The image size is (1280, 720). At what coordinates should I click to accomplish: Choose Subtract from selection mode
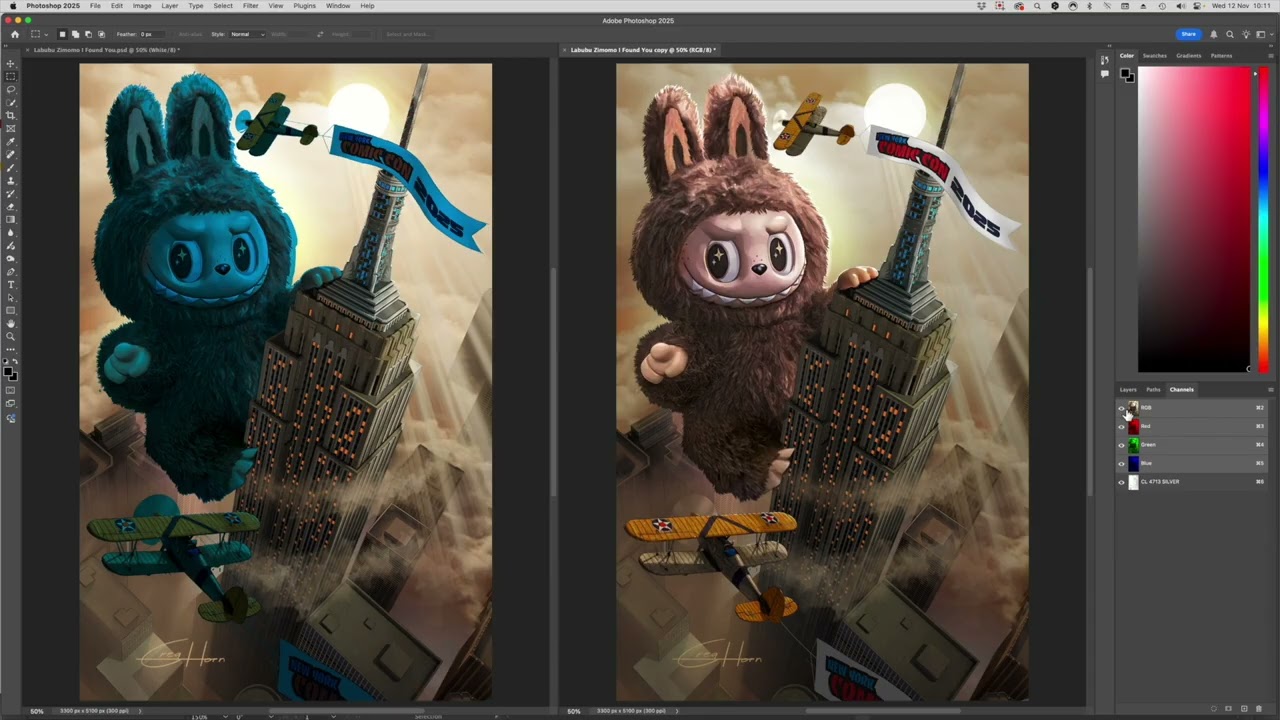(x=88, y=34)
